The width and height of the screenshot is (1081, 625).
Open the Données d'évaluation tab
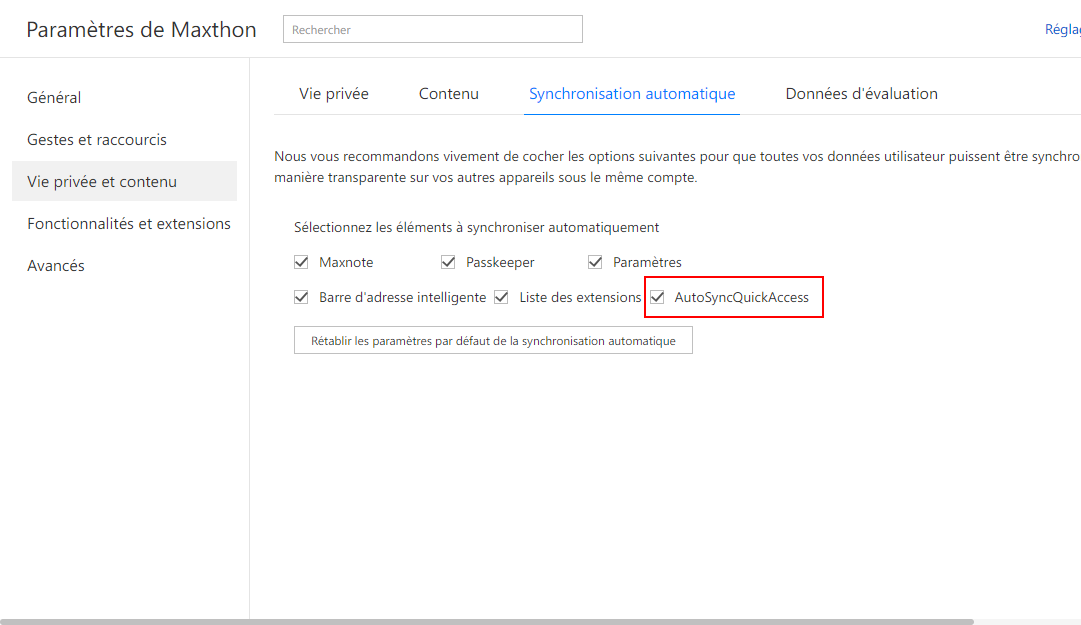point(861,94)
